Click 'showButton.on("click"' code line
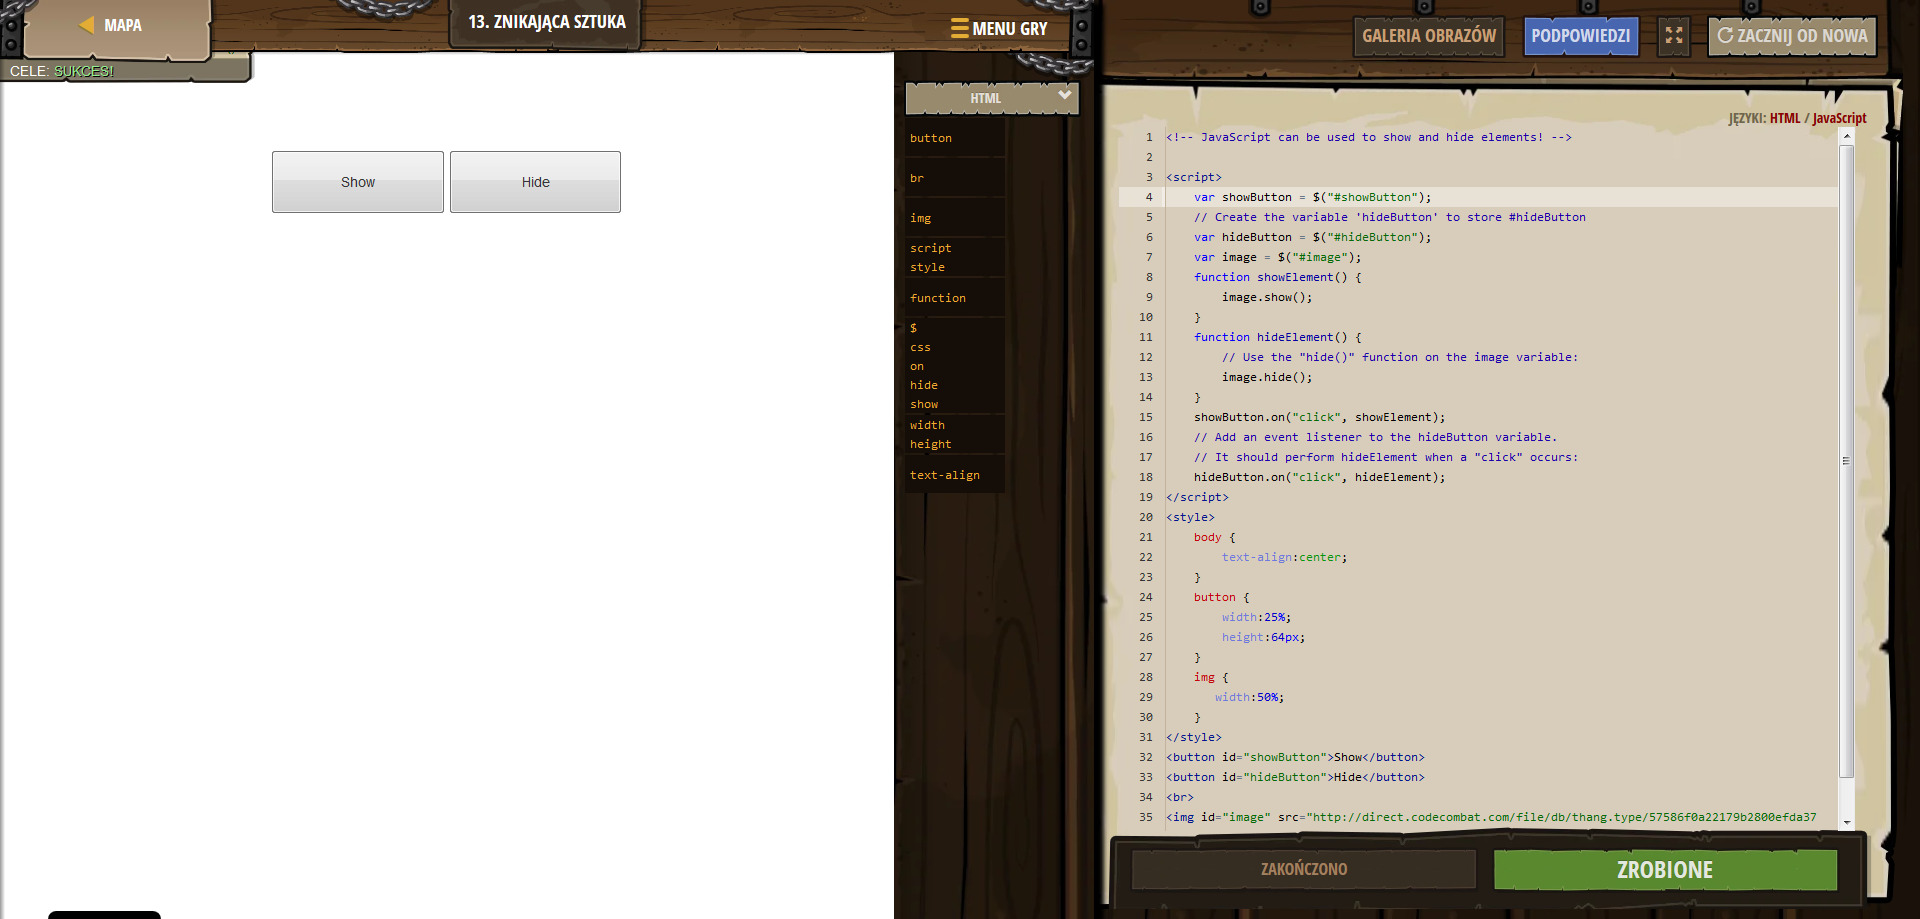The height and width of the screenshot is (919, 1920). click(x=1319, y=417)
